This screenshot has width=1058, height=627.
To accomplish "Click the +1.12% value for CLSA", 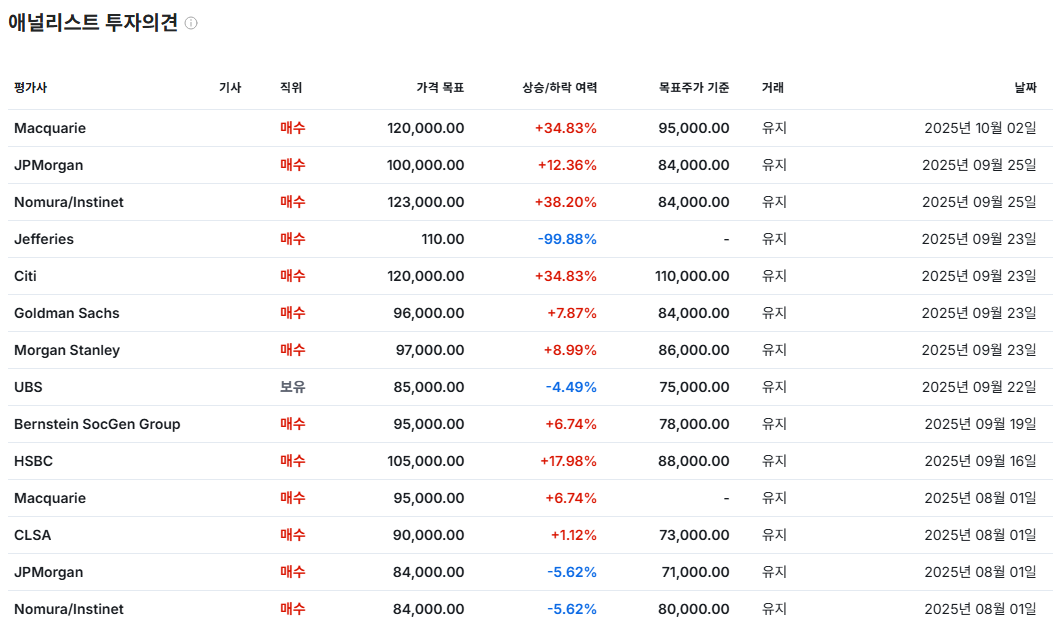I will coord(574,535).
